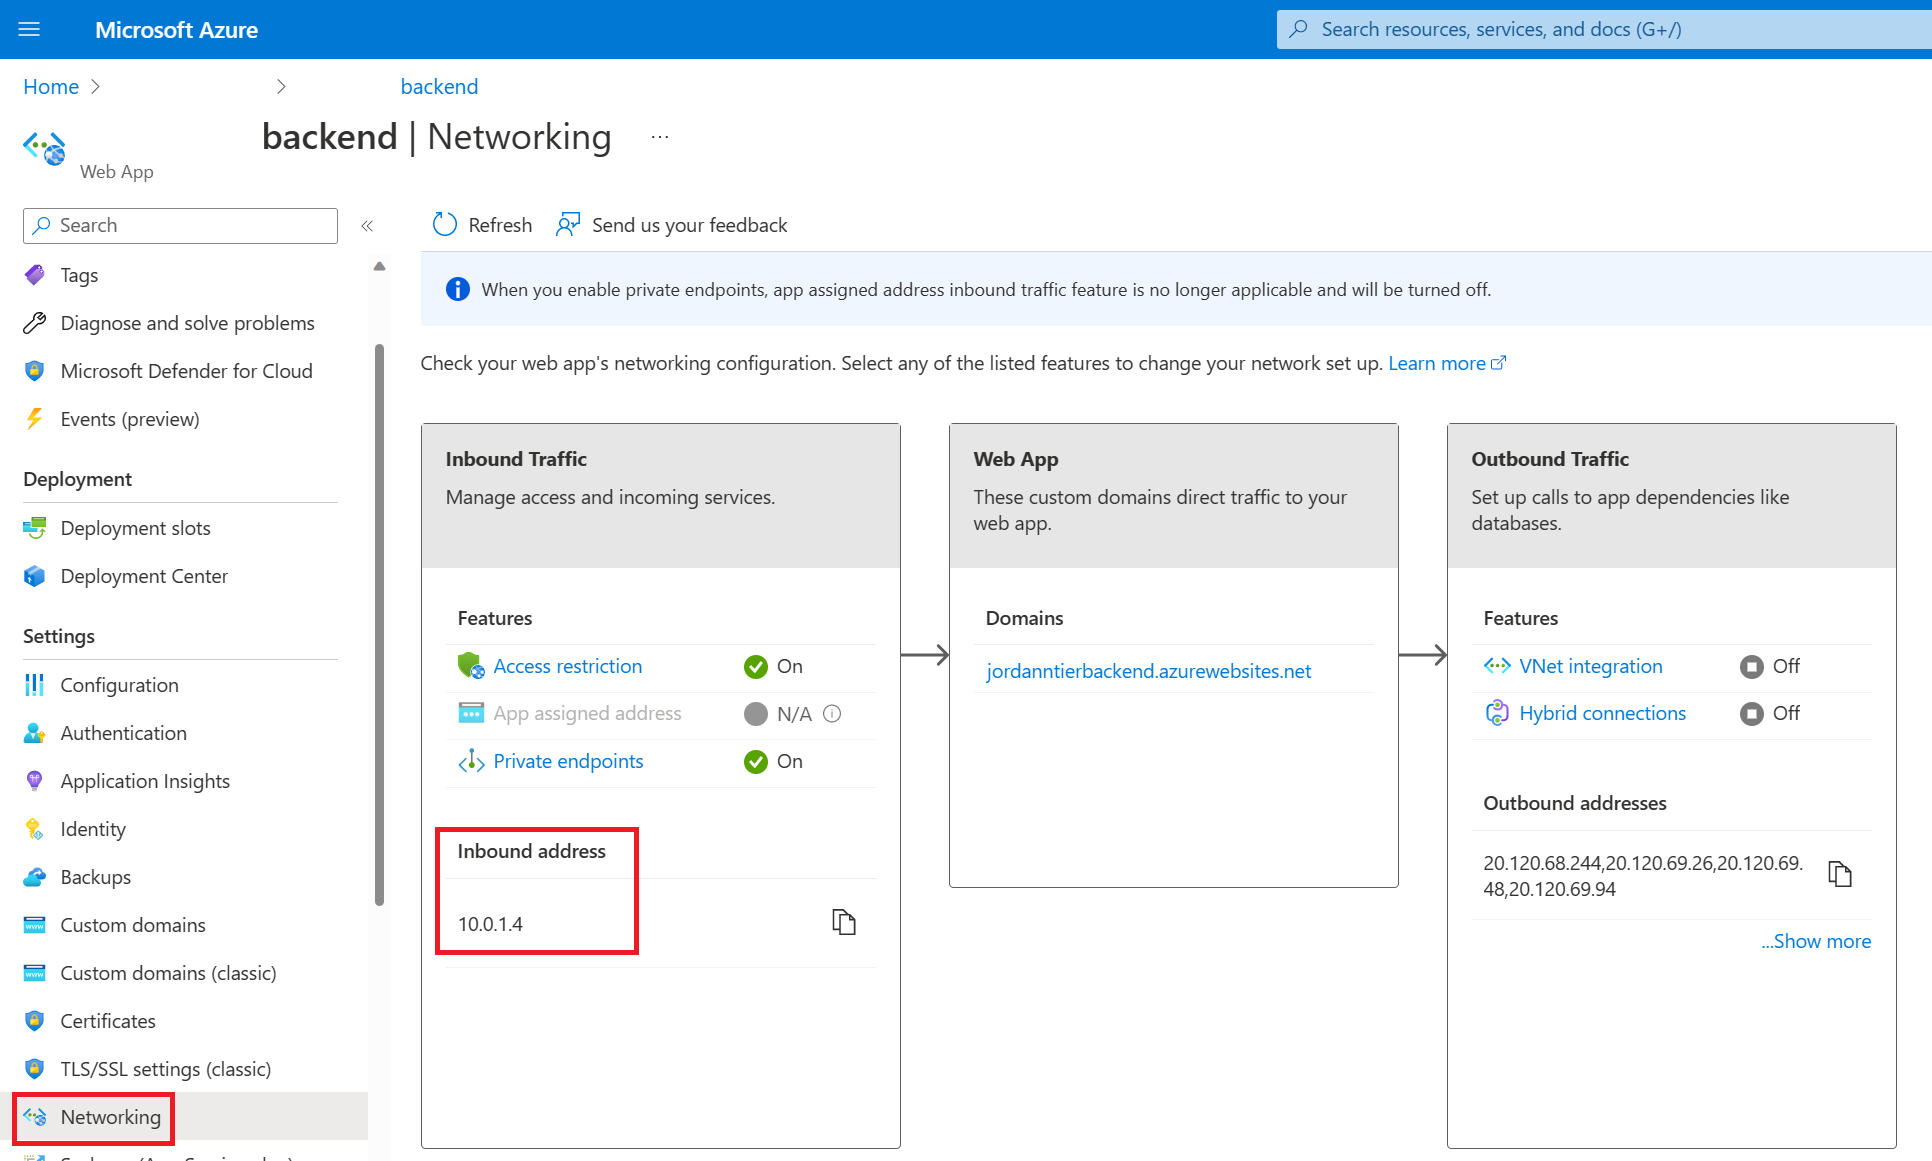1932x1161 pixels.
Task: Click the Private endpoints icon
Action: click(471, 761)
